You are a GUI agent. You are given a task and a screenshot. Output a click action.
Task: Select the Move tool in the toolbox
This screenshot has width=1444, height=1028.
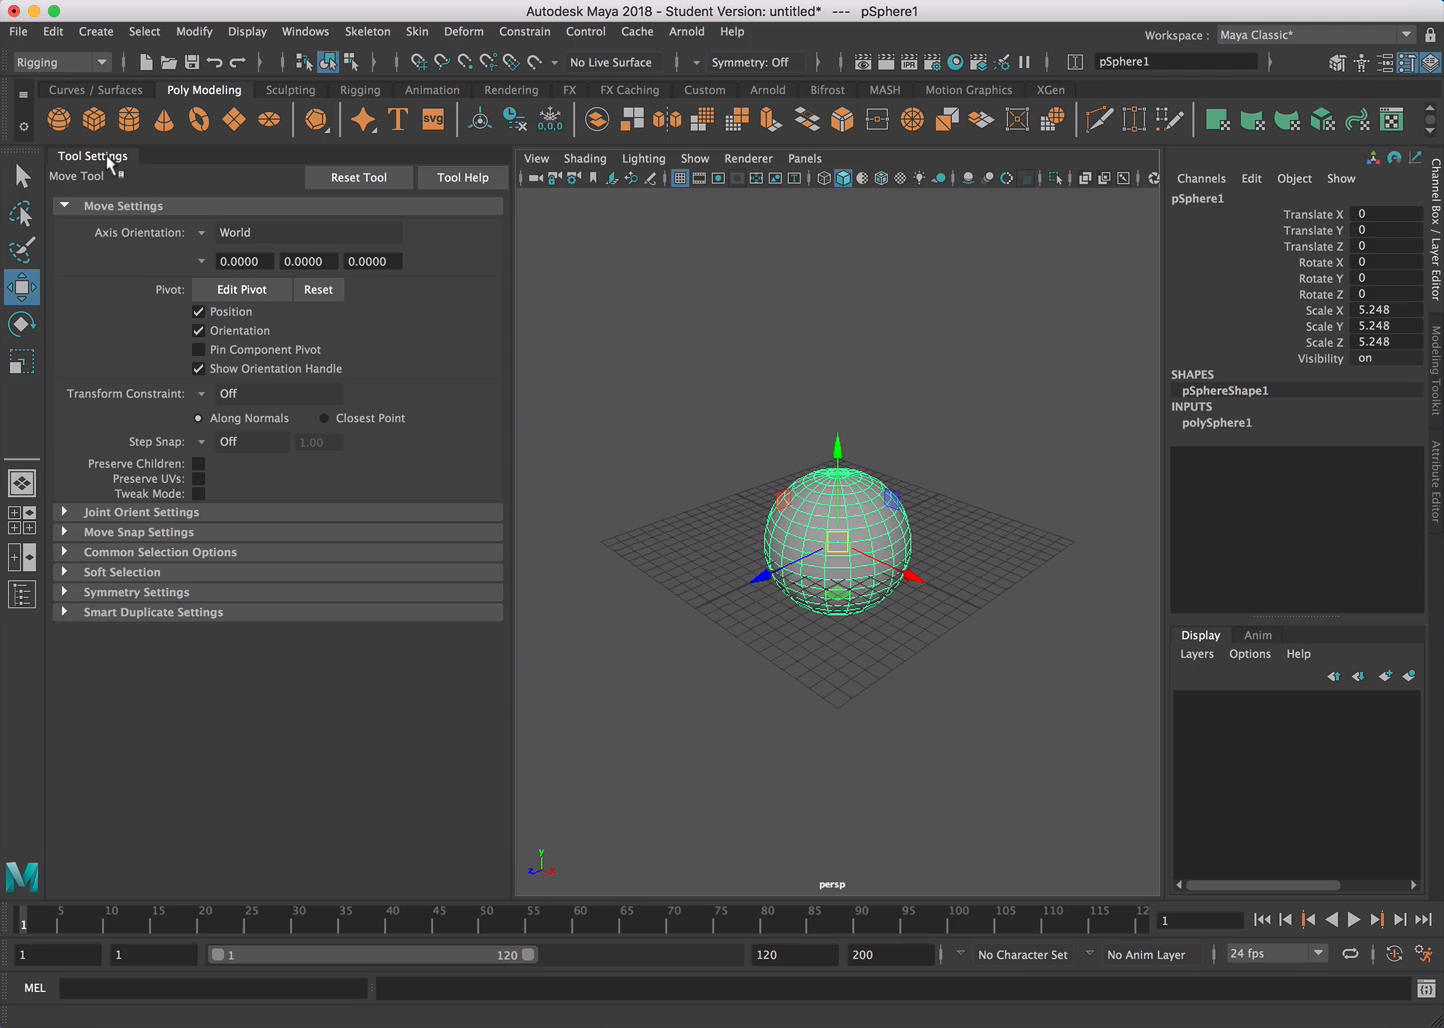point(21,287)
